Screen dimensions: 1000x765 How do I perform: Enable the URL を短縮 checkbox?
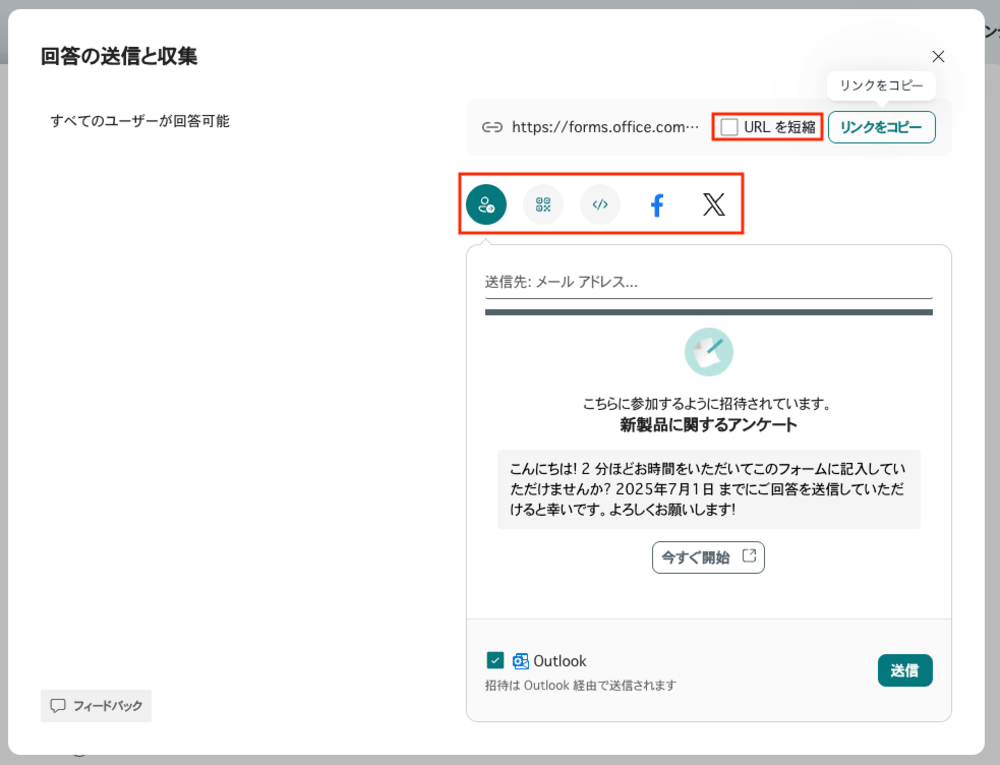click(x=730, y=127)
